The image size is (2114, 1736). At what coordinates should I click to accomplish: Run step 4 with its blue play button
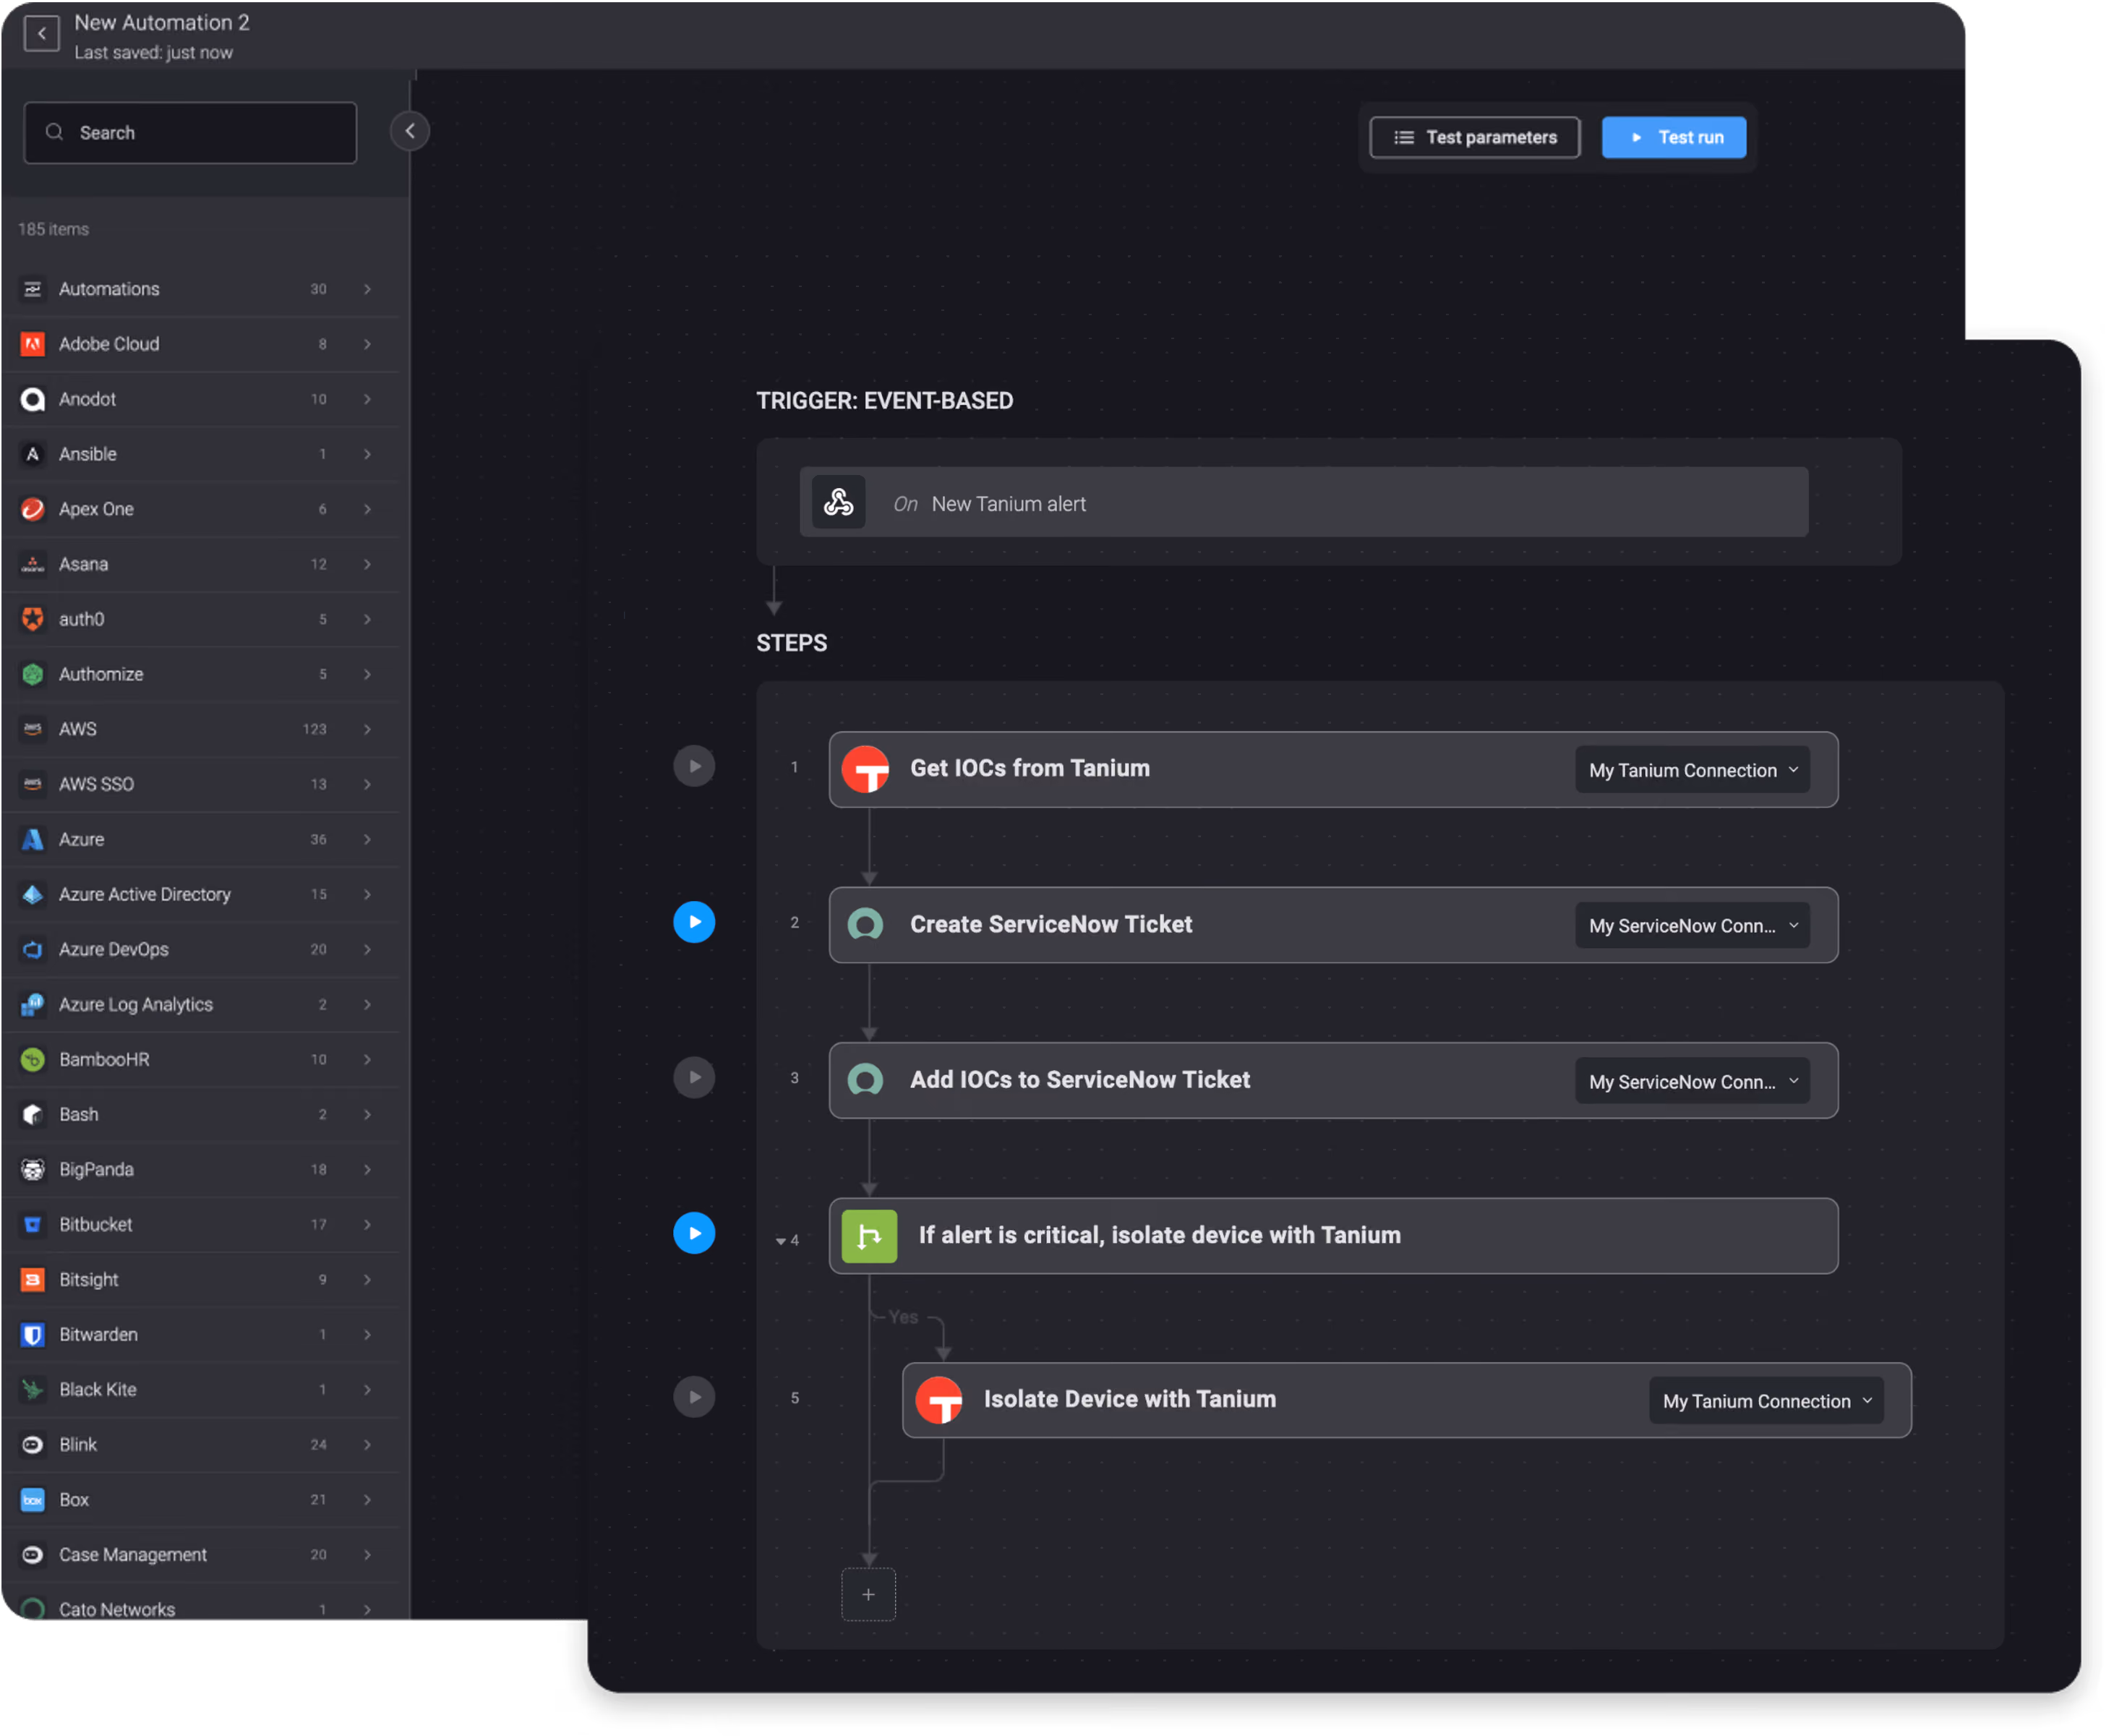click(694, 1234)
